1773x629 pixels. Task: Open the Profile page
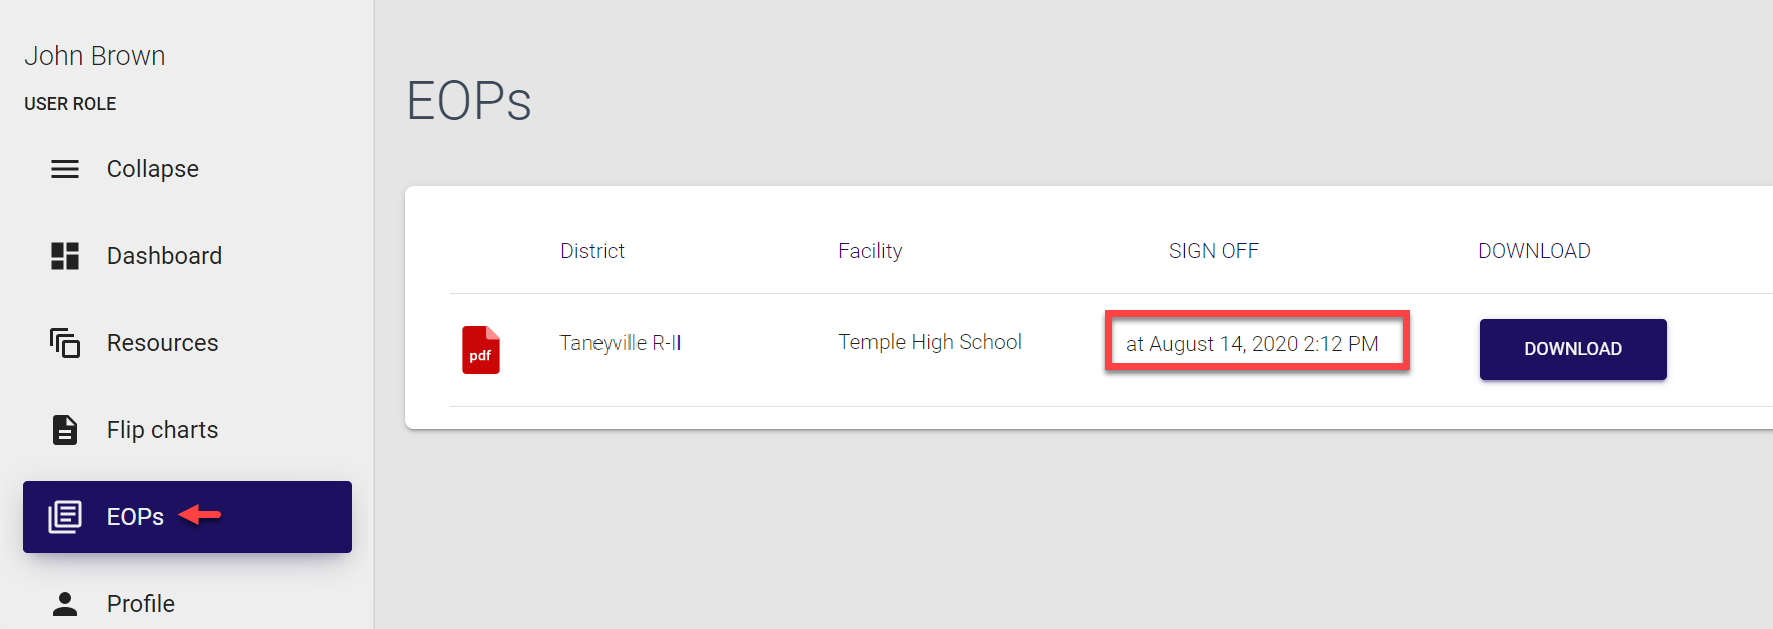[x=141, y=604]
